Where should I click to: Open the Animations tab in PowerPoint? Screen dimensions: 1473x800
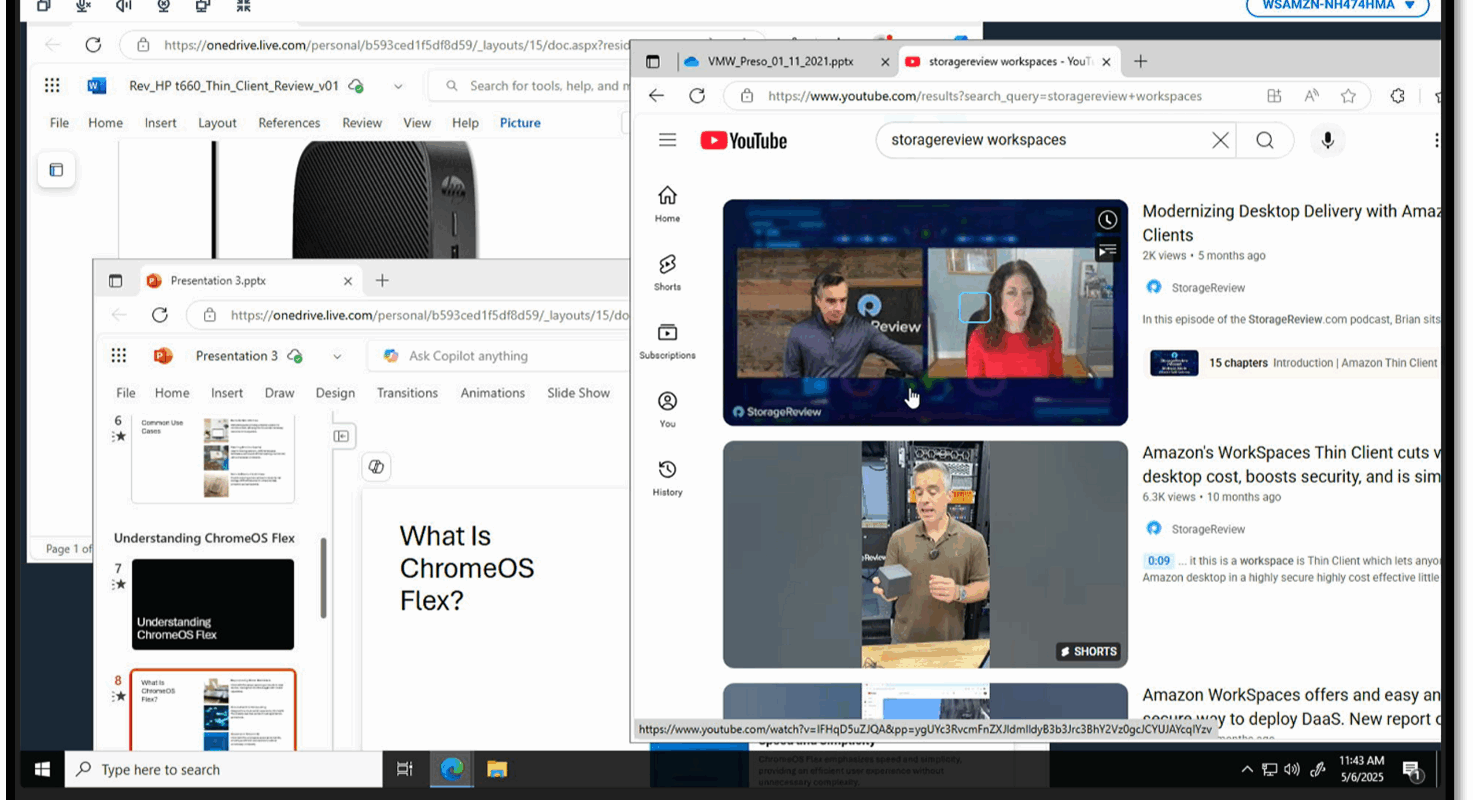492,393
